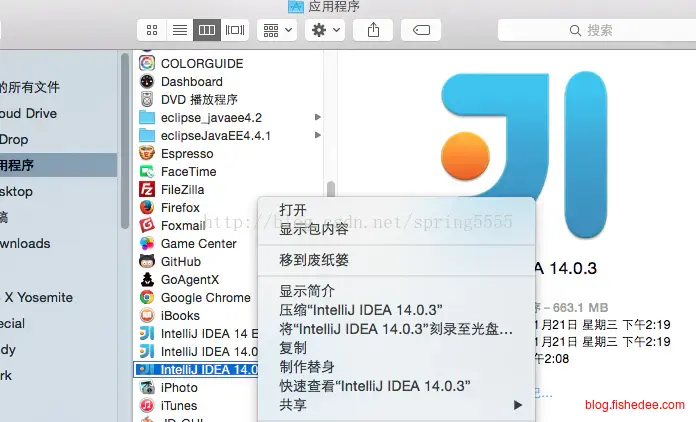The height and width of the screenshot is (422, 696).
Task: Select the FaceTime app icon
Action: 147,172
